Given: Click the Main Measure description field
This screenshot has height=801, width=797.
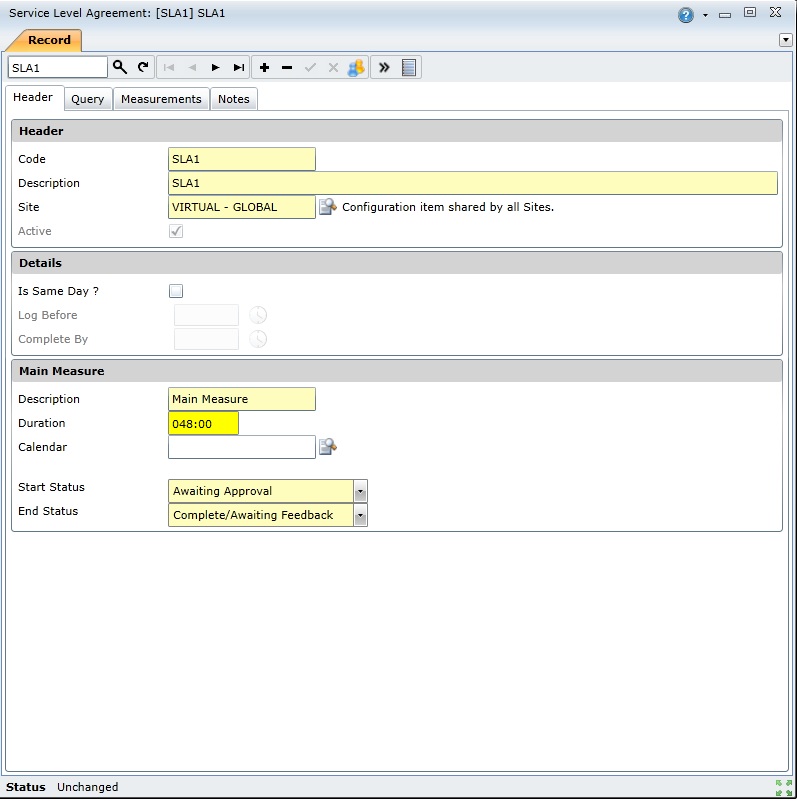Looking at the screenshot, I should tap(242, 399).
